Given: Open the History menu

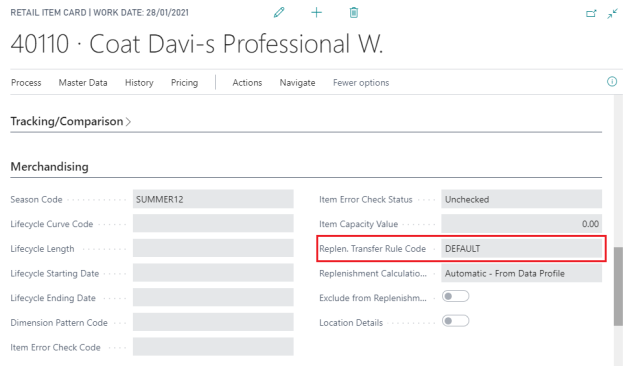Looking at the screenshot, I should [x=139, y=82].
